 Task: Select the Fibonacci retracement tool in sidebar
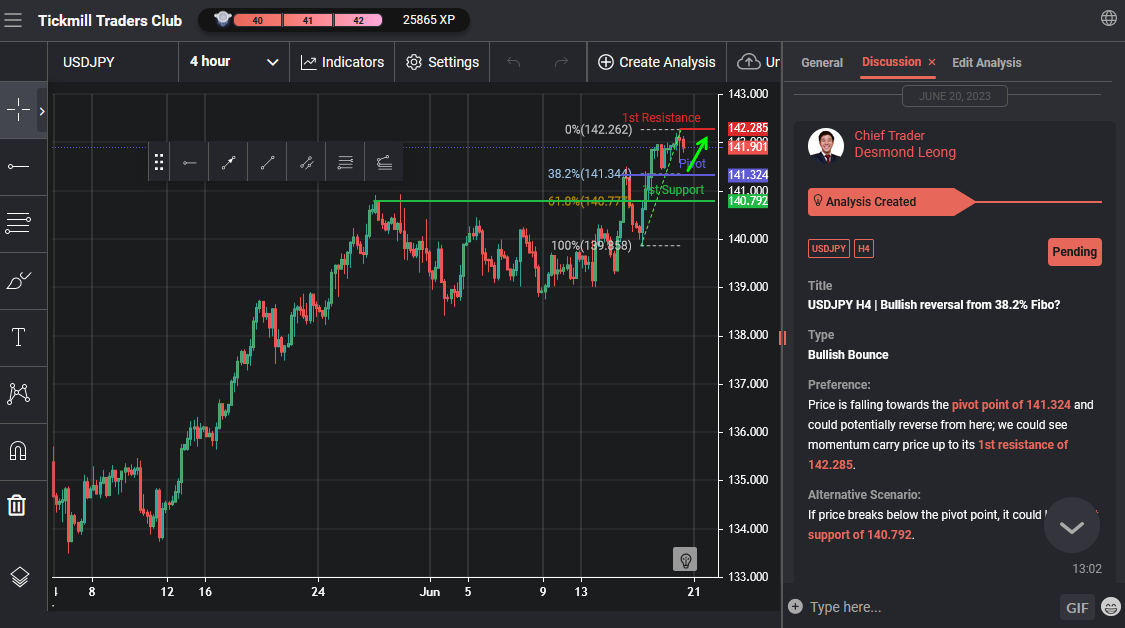pos(18,223)
